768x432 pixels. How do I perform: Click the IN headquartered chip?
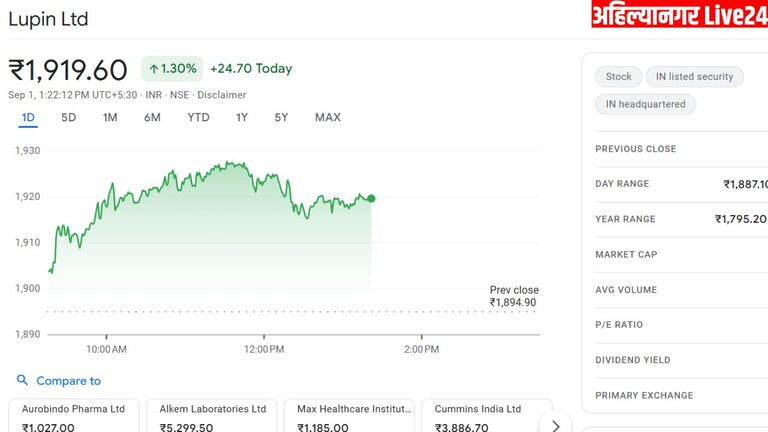click(645, 104)
